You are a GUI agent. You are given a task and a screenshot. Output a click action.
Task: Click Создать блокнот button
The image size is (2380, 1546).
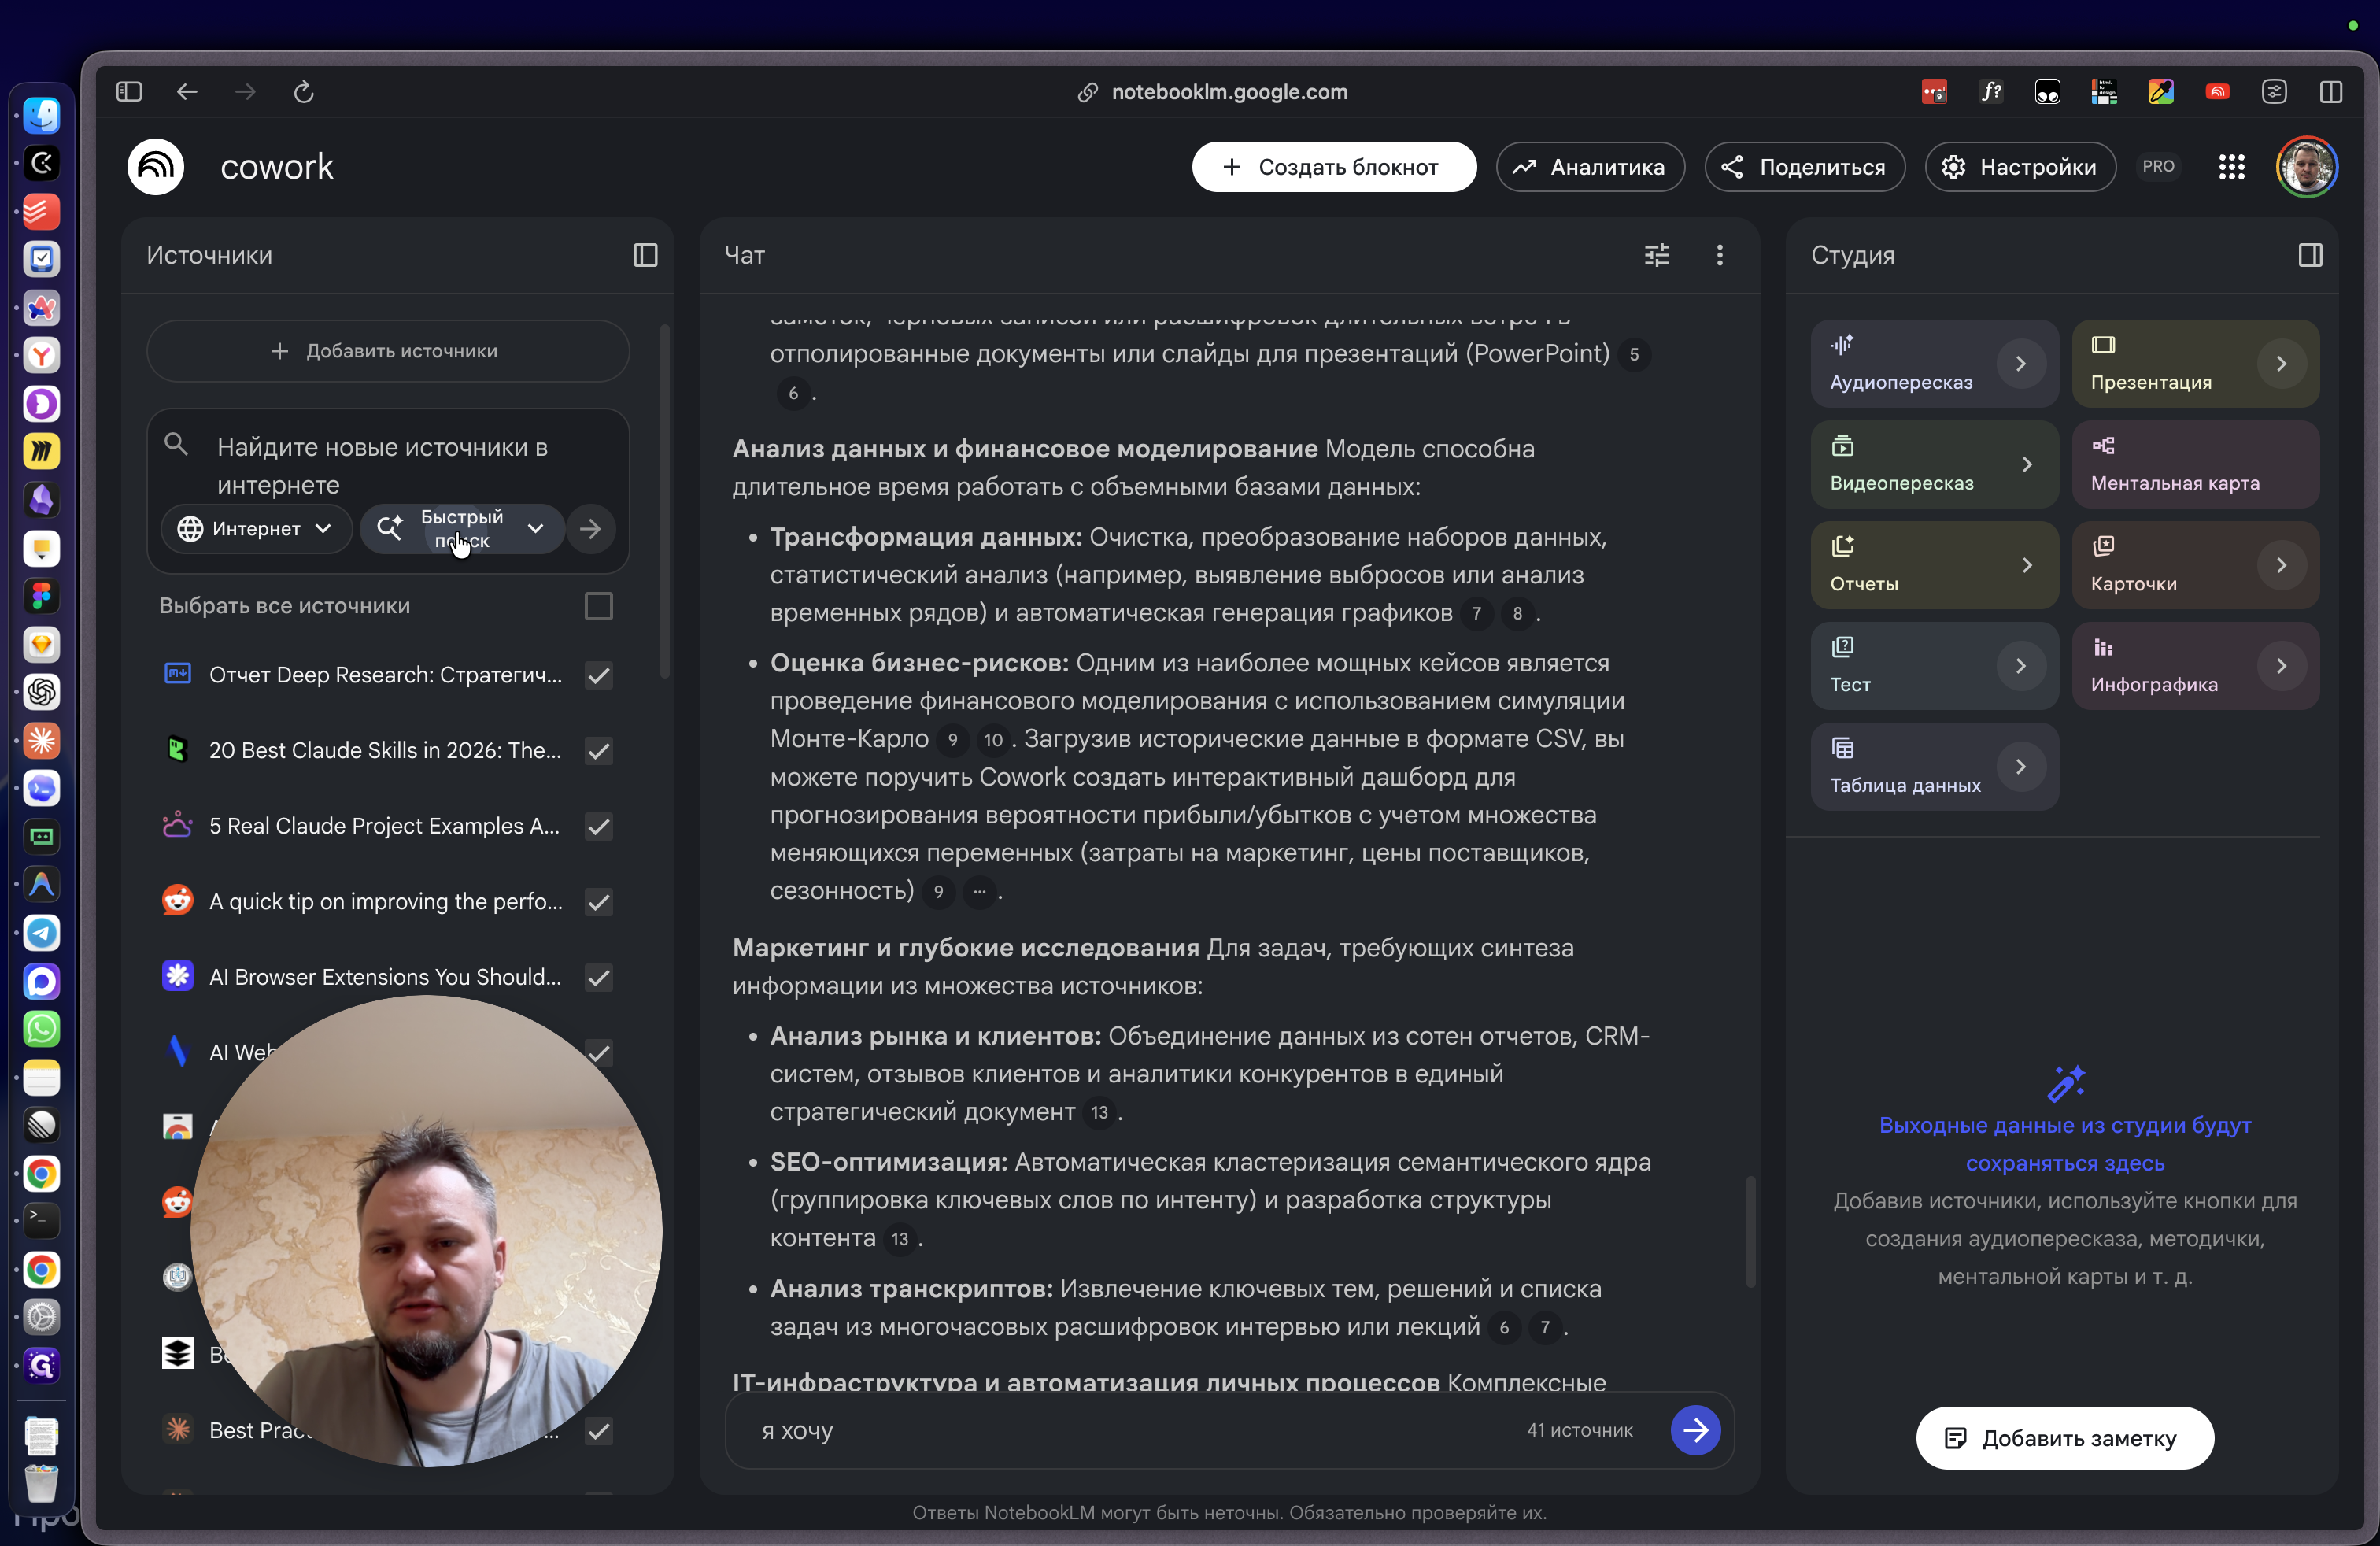coord(1333,167)
